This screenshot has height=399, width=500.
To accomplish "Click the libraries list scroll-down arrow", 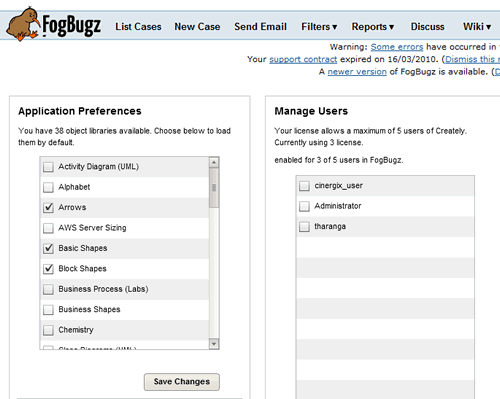I will pyautogui.click(x=214, y=344).
